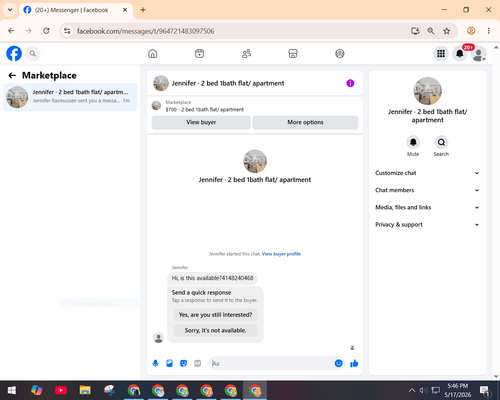Search in conversation using side panel Search
Image resolution: width=500 pixels, height=400 pixels.
(x=441, y=142)
